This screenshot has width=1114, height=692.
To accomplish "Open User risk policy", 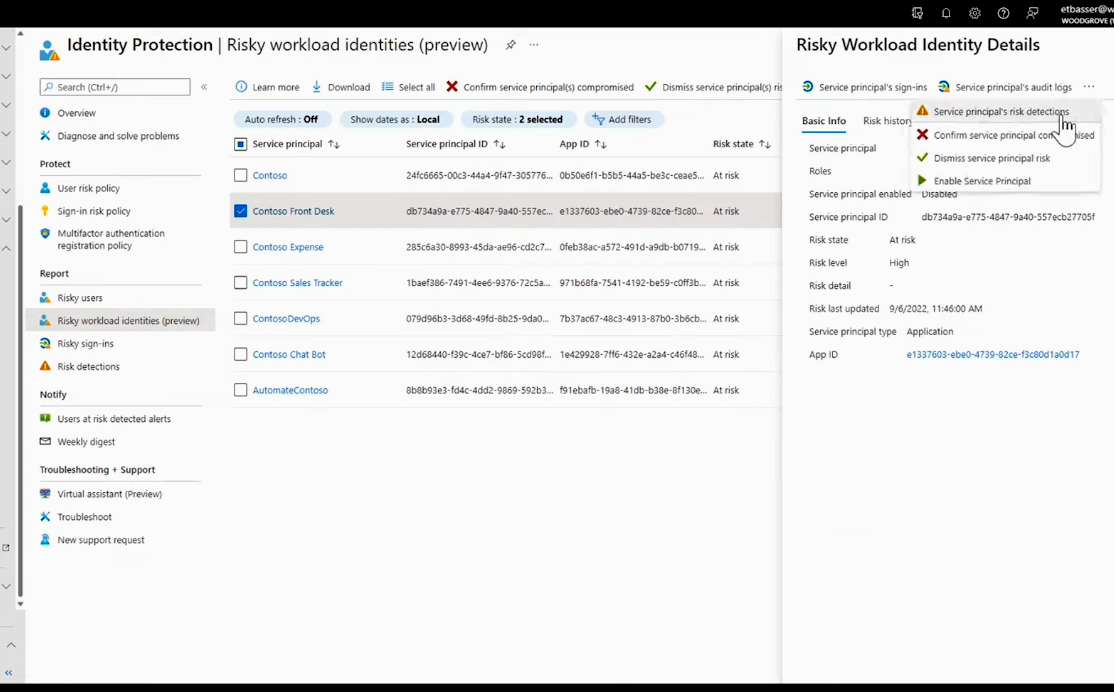I will click(88, 188).
